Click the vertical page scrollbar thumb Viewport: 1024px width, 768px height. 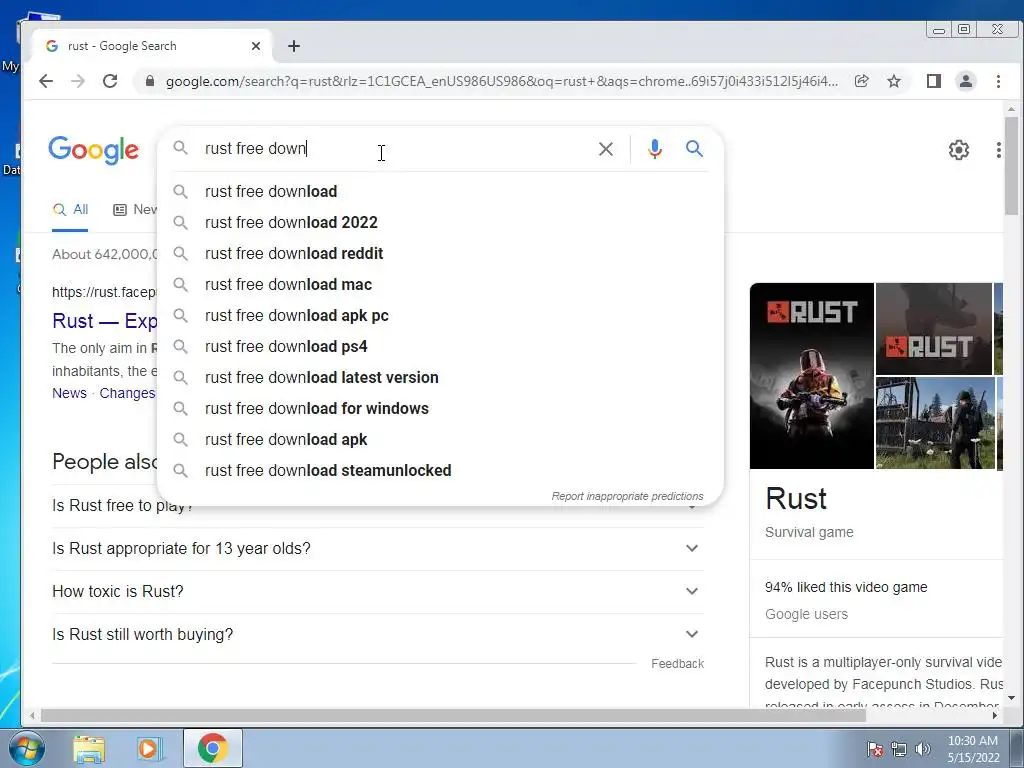pos(1011,166)
